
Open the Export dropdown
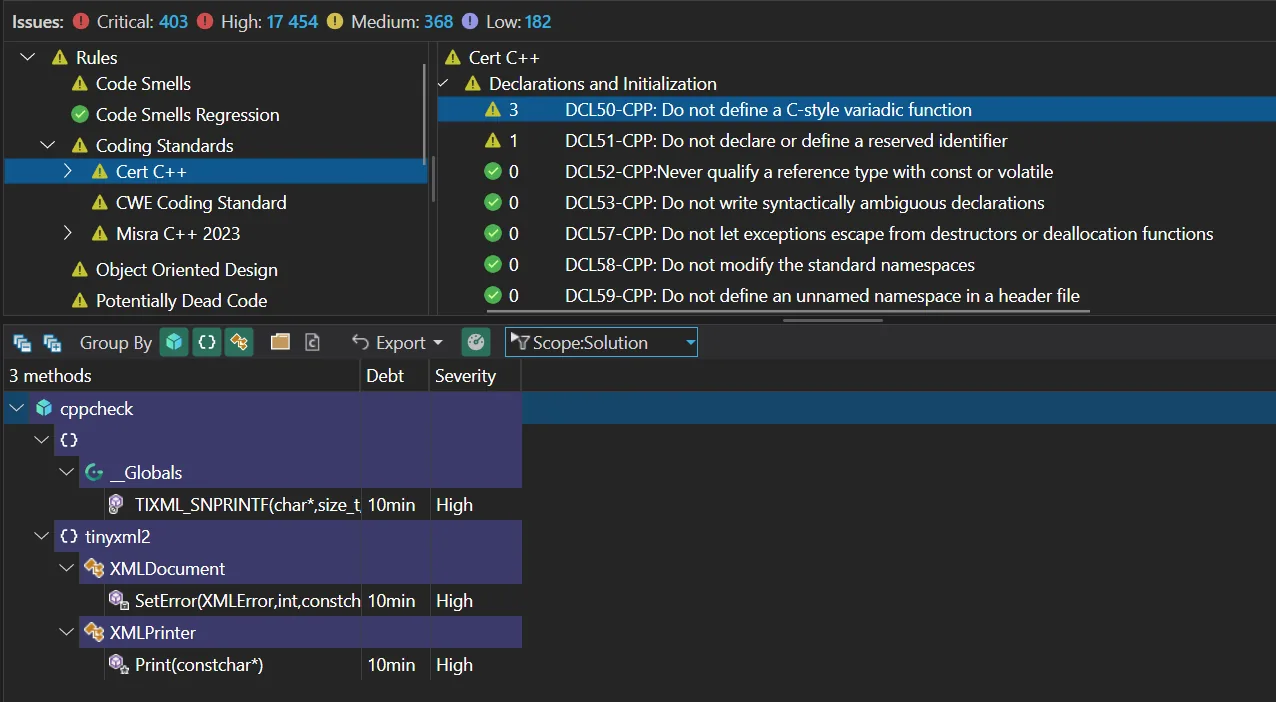[397, 343]
